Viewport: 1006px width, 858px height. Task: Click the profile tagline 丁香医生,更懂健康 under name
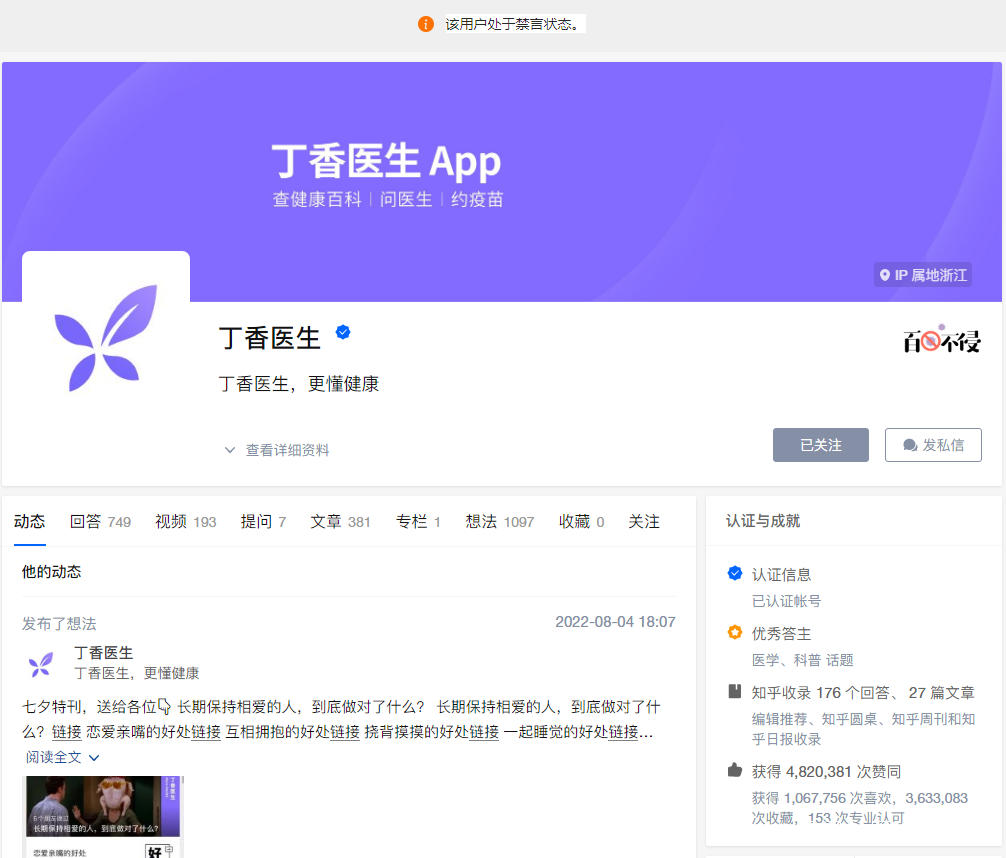(x=299, y=384)
